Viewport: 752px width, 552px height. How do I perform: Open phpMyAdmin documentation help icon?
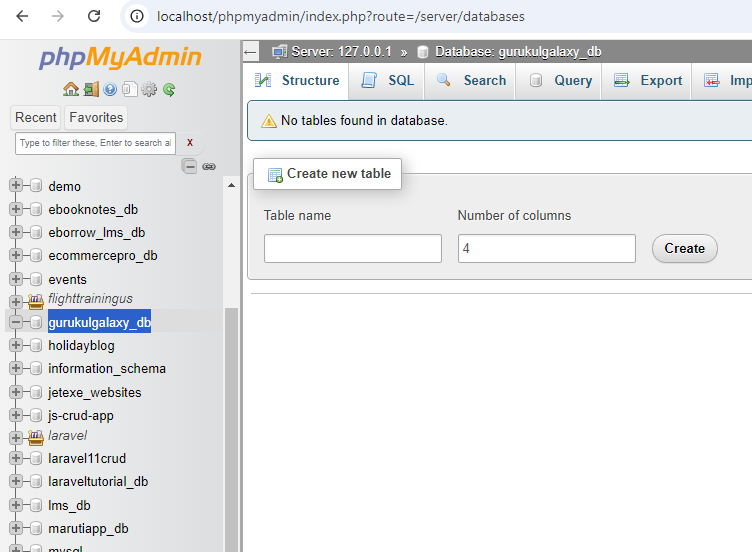tap(110, 89)
